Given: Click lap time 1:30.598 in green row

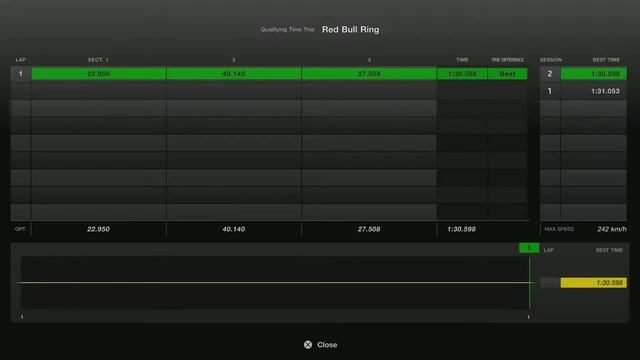Looking at the screenshot, I should coord(462,74).
